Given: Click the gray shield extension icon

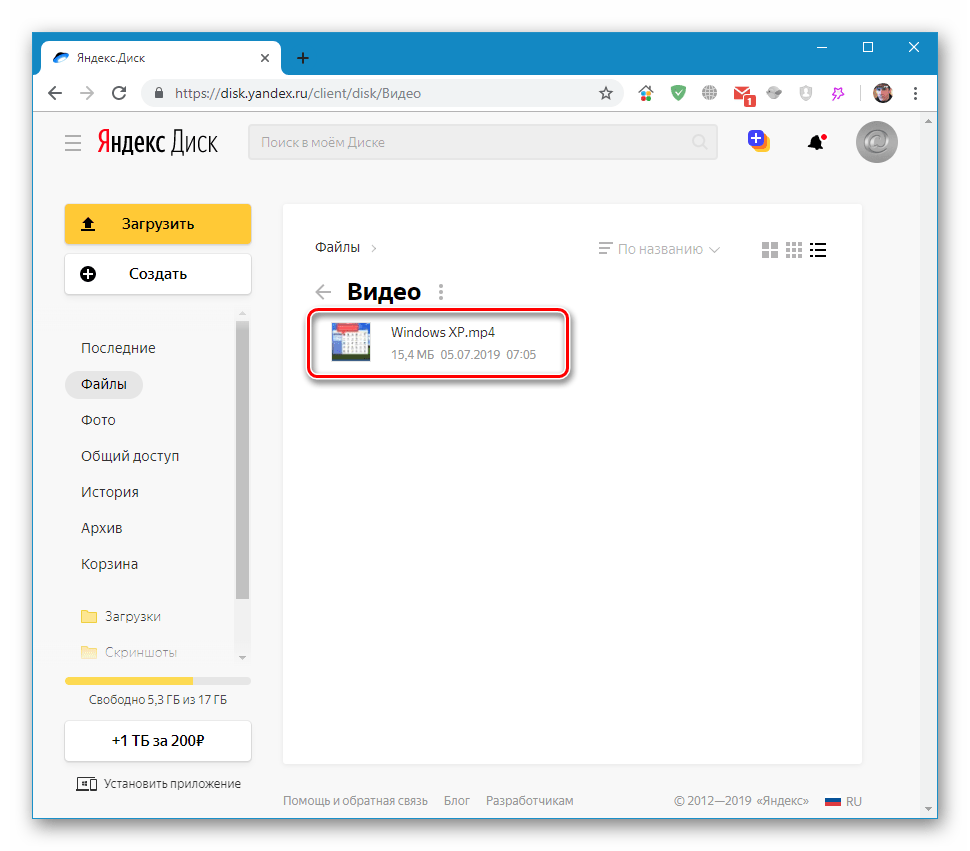Looking at the screenshot, I should (805, 93).
